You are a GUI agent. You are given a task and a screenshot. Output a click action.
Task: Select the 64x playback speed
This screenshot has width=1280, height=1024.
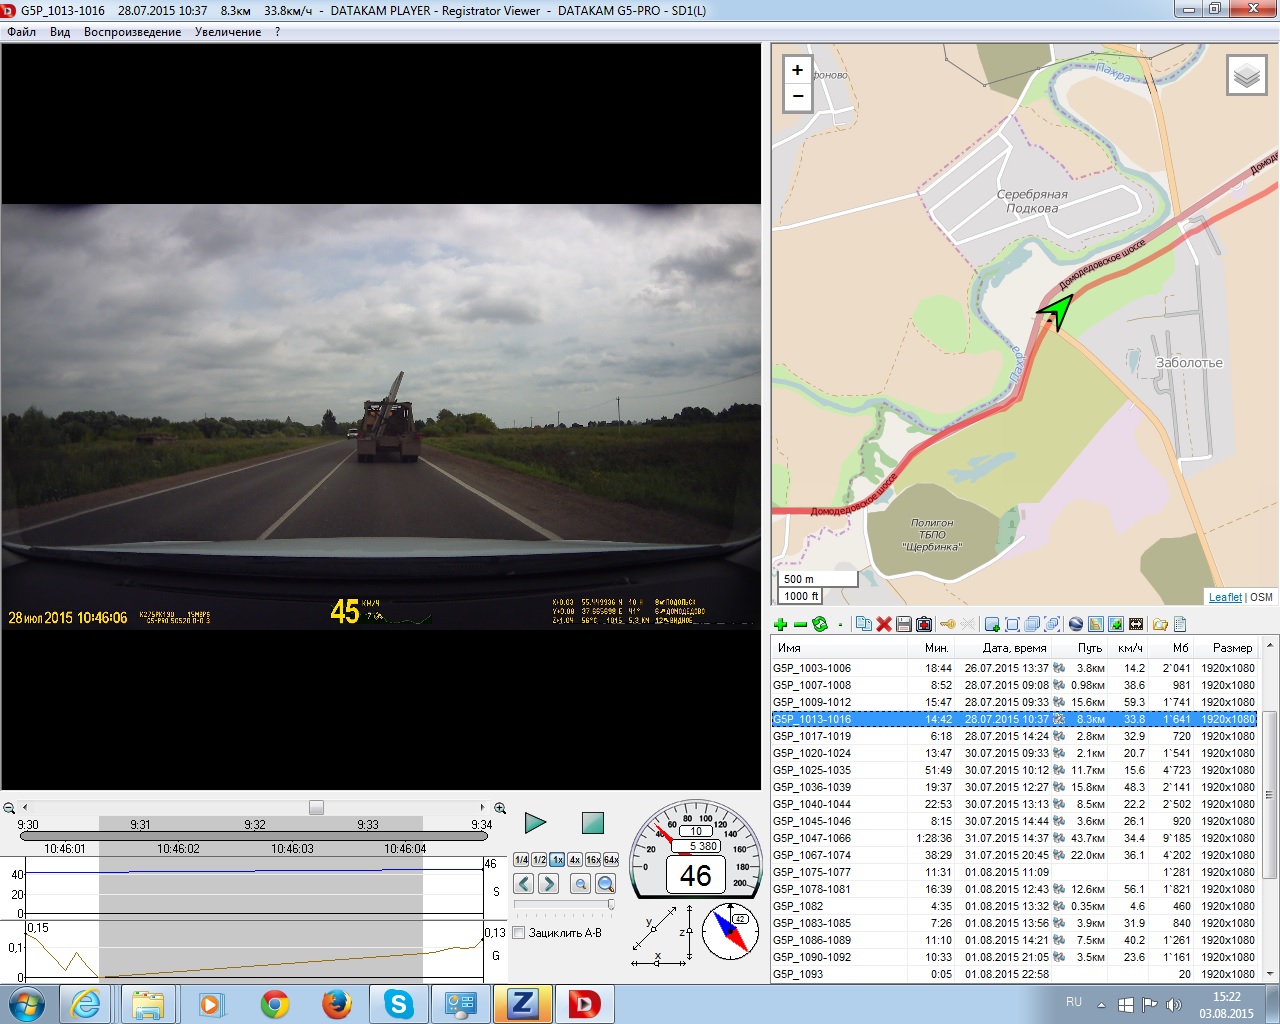[x=611, y=860]
